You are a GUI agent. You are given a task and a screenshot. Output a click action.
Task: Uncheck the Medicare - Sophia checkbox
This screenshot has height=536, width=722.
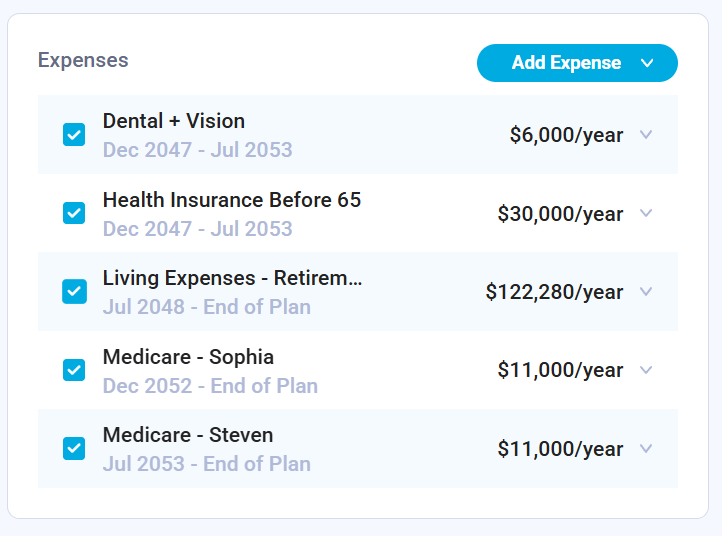tap(74, 370)
